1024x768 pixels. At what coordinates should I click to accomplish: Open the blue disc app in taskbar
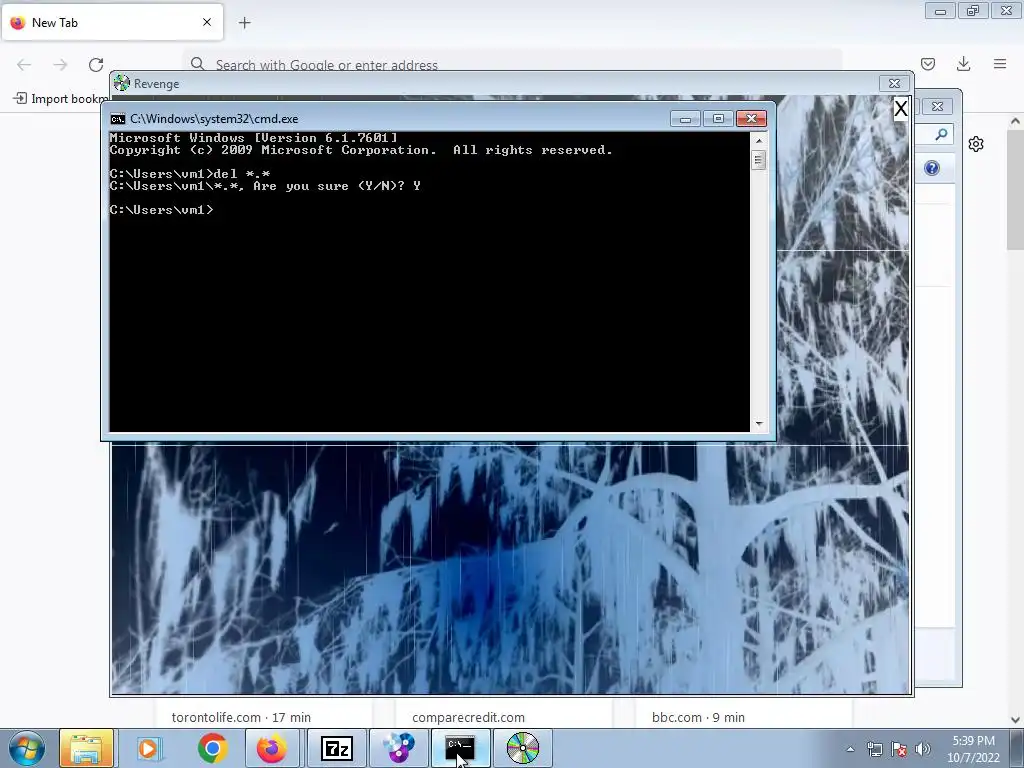(x=398, y=748)
